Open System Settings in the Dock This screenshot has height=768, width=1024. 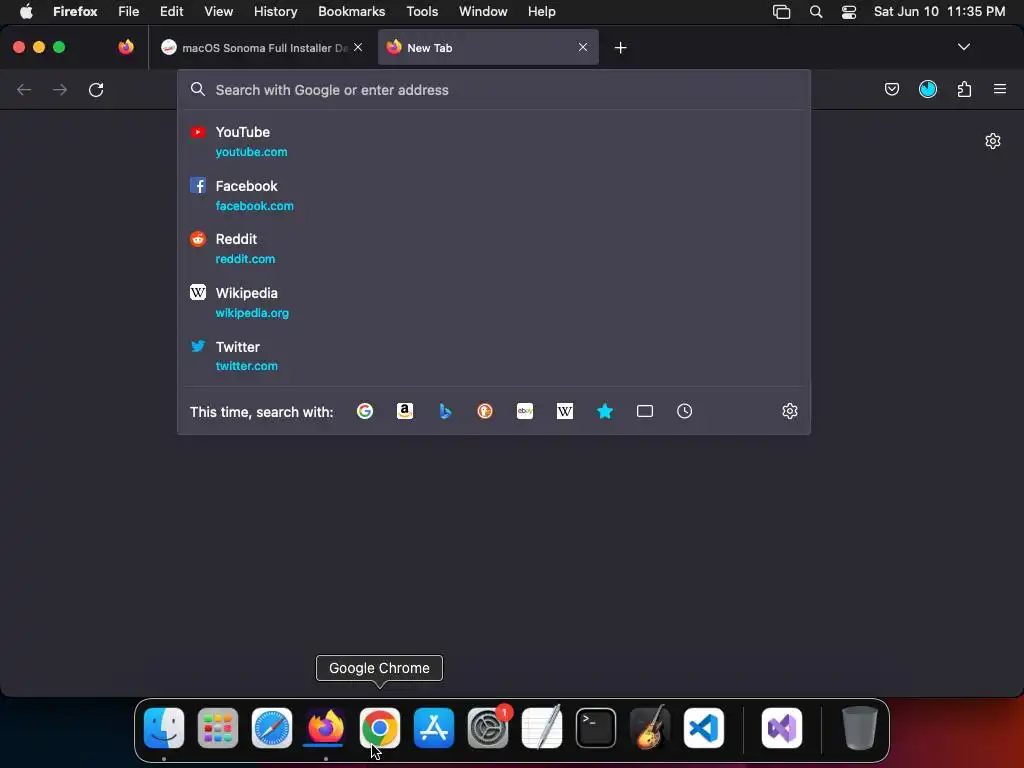[x=488, y=728]
